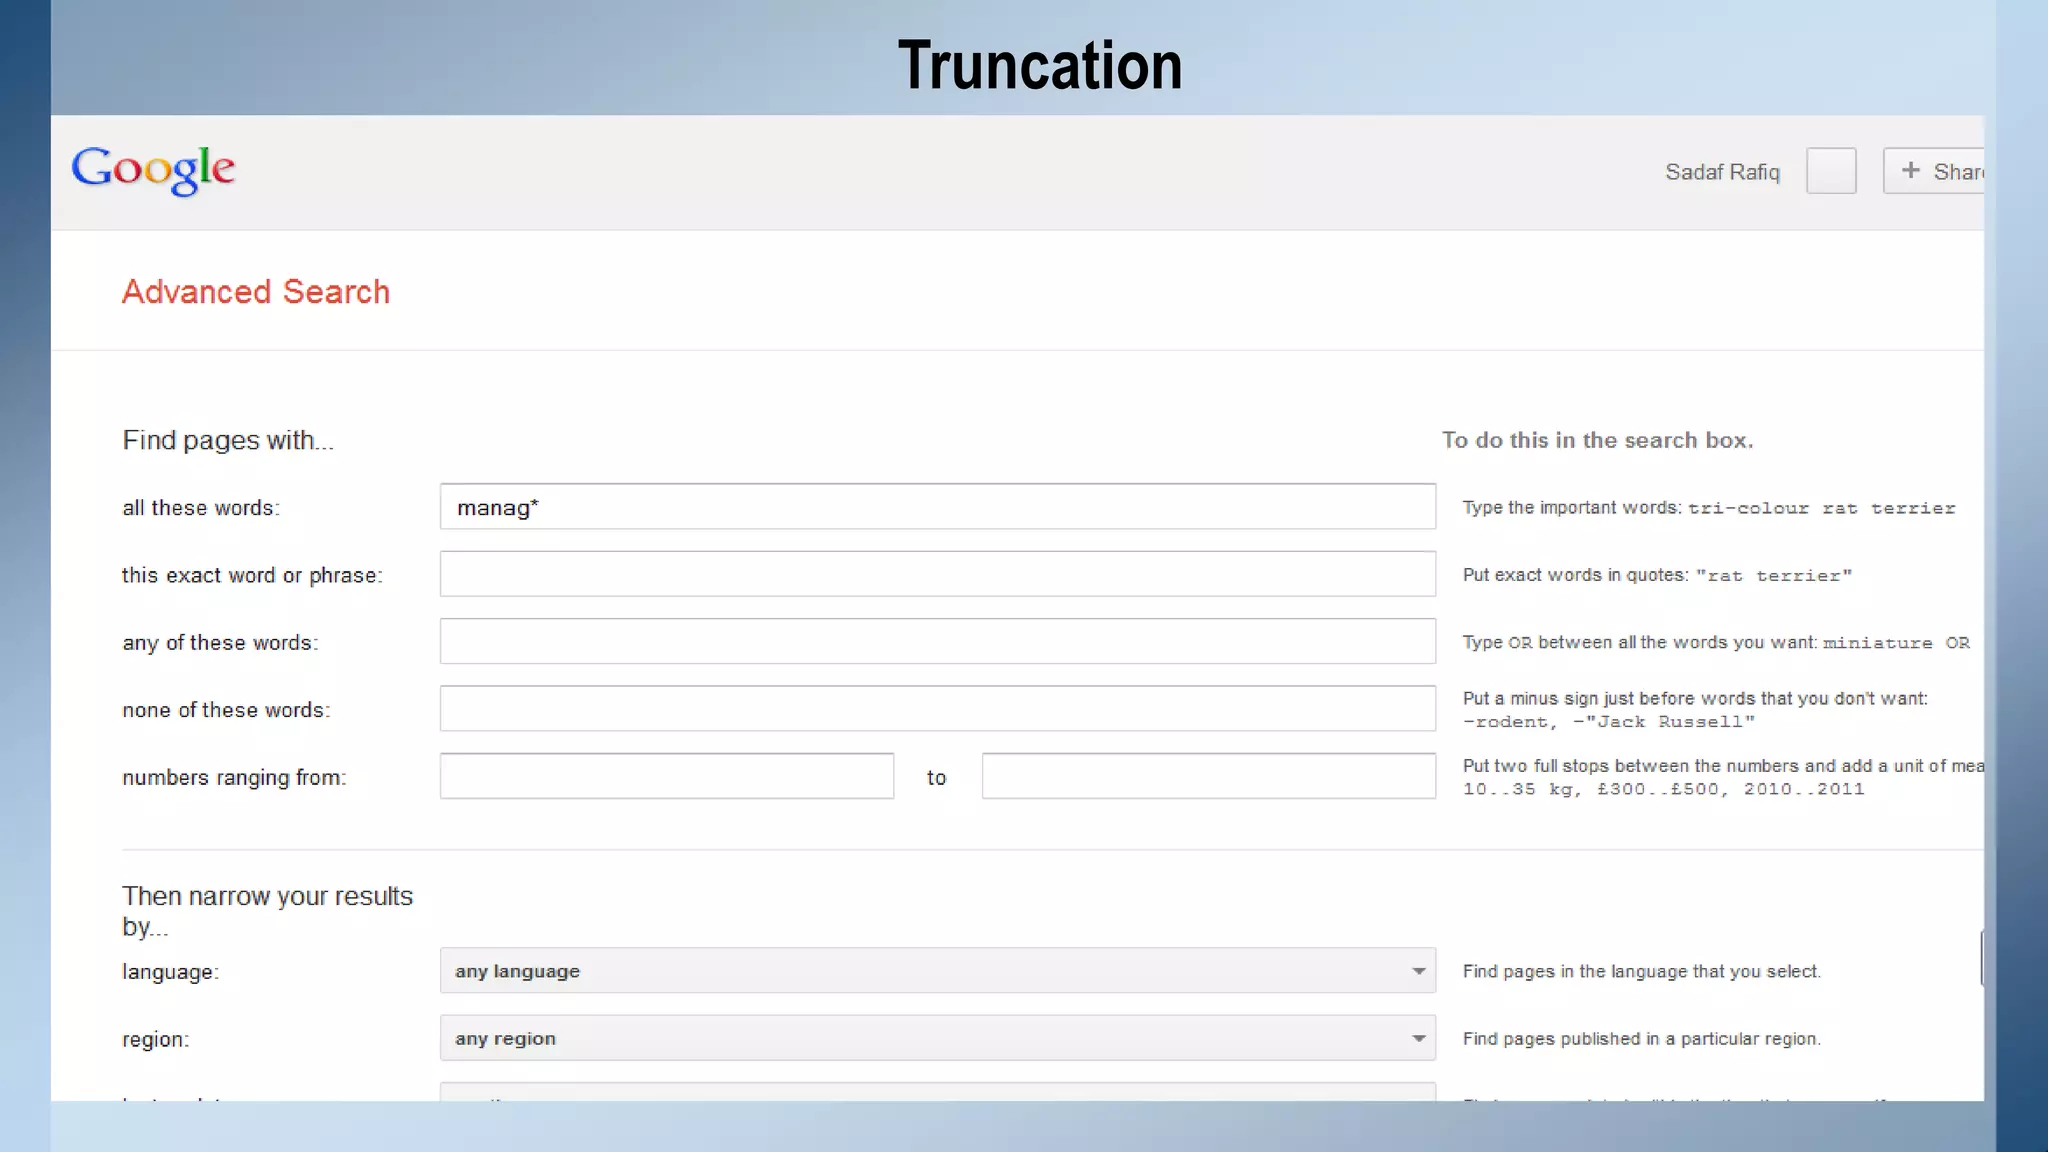Click the "numbers ranging from:" label
This screenshot has height=1152, width=2048.
pos(234,777)
